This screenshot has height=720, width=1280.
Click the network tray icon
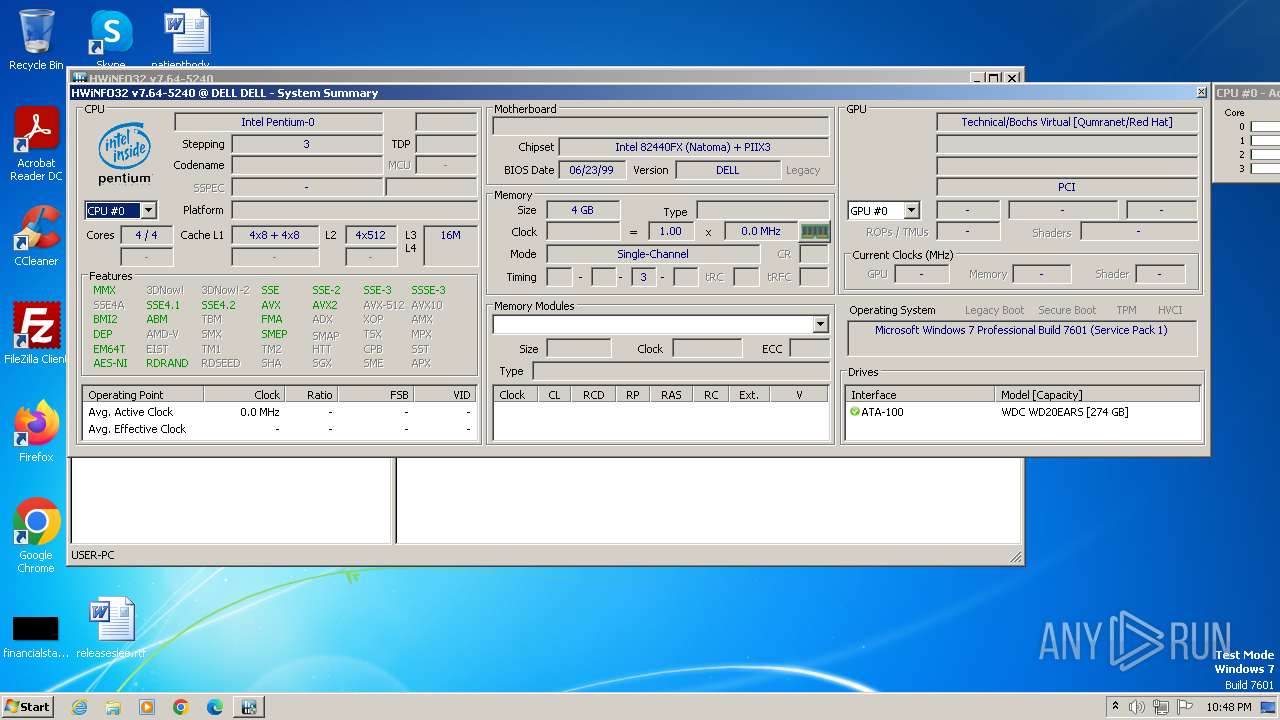tap(1161, 707)
